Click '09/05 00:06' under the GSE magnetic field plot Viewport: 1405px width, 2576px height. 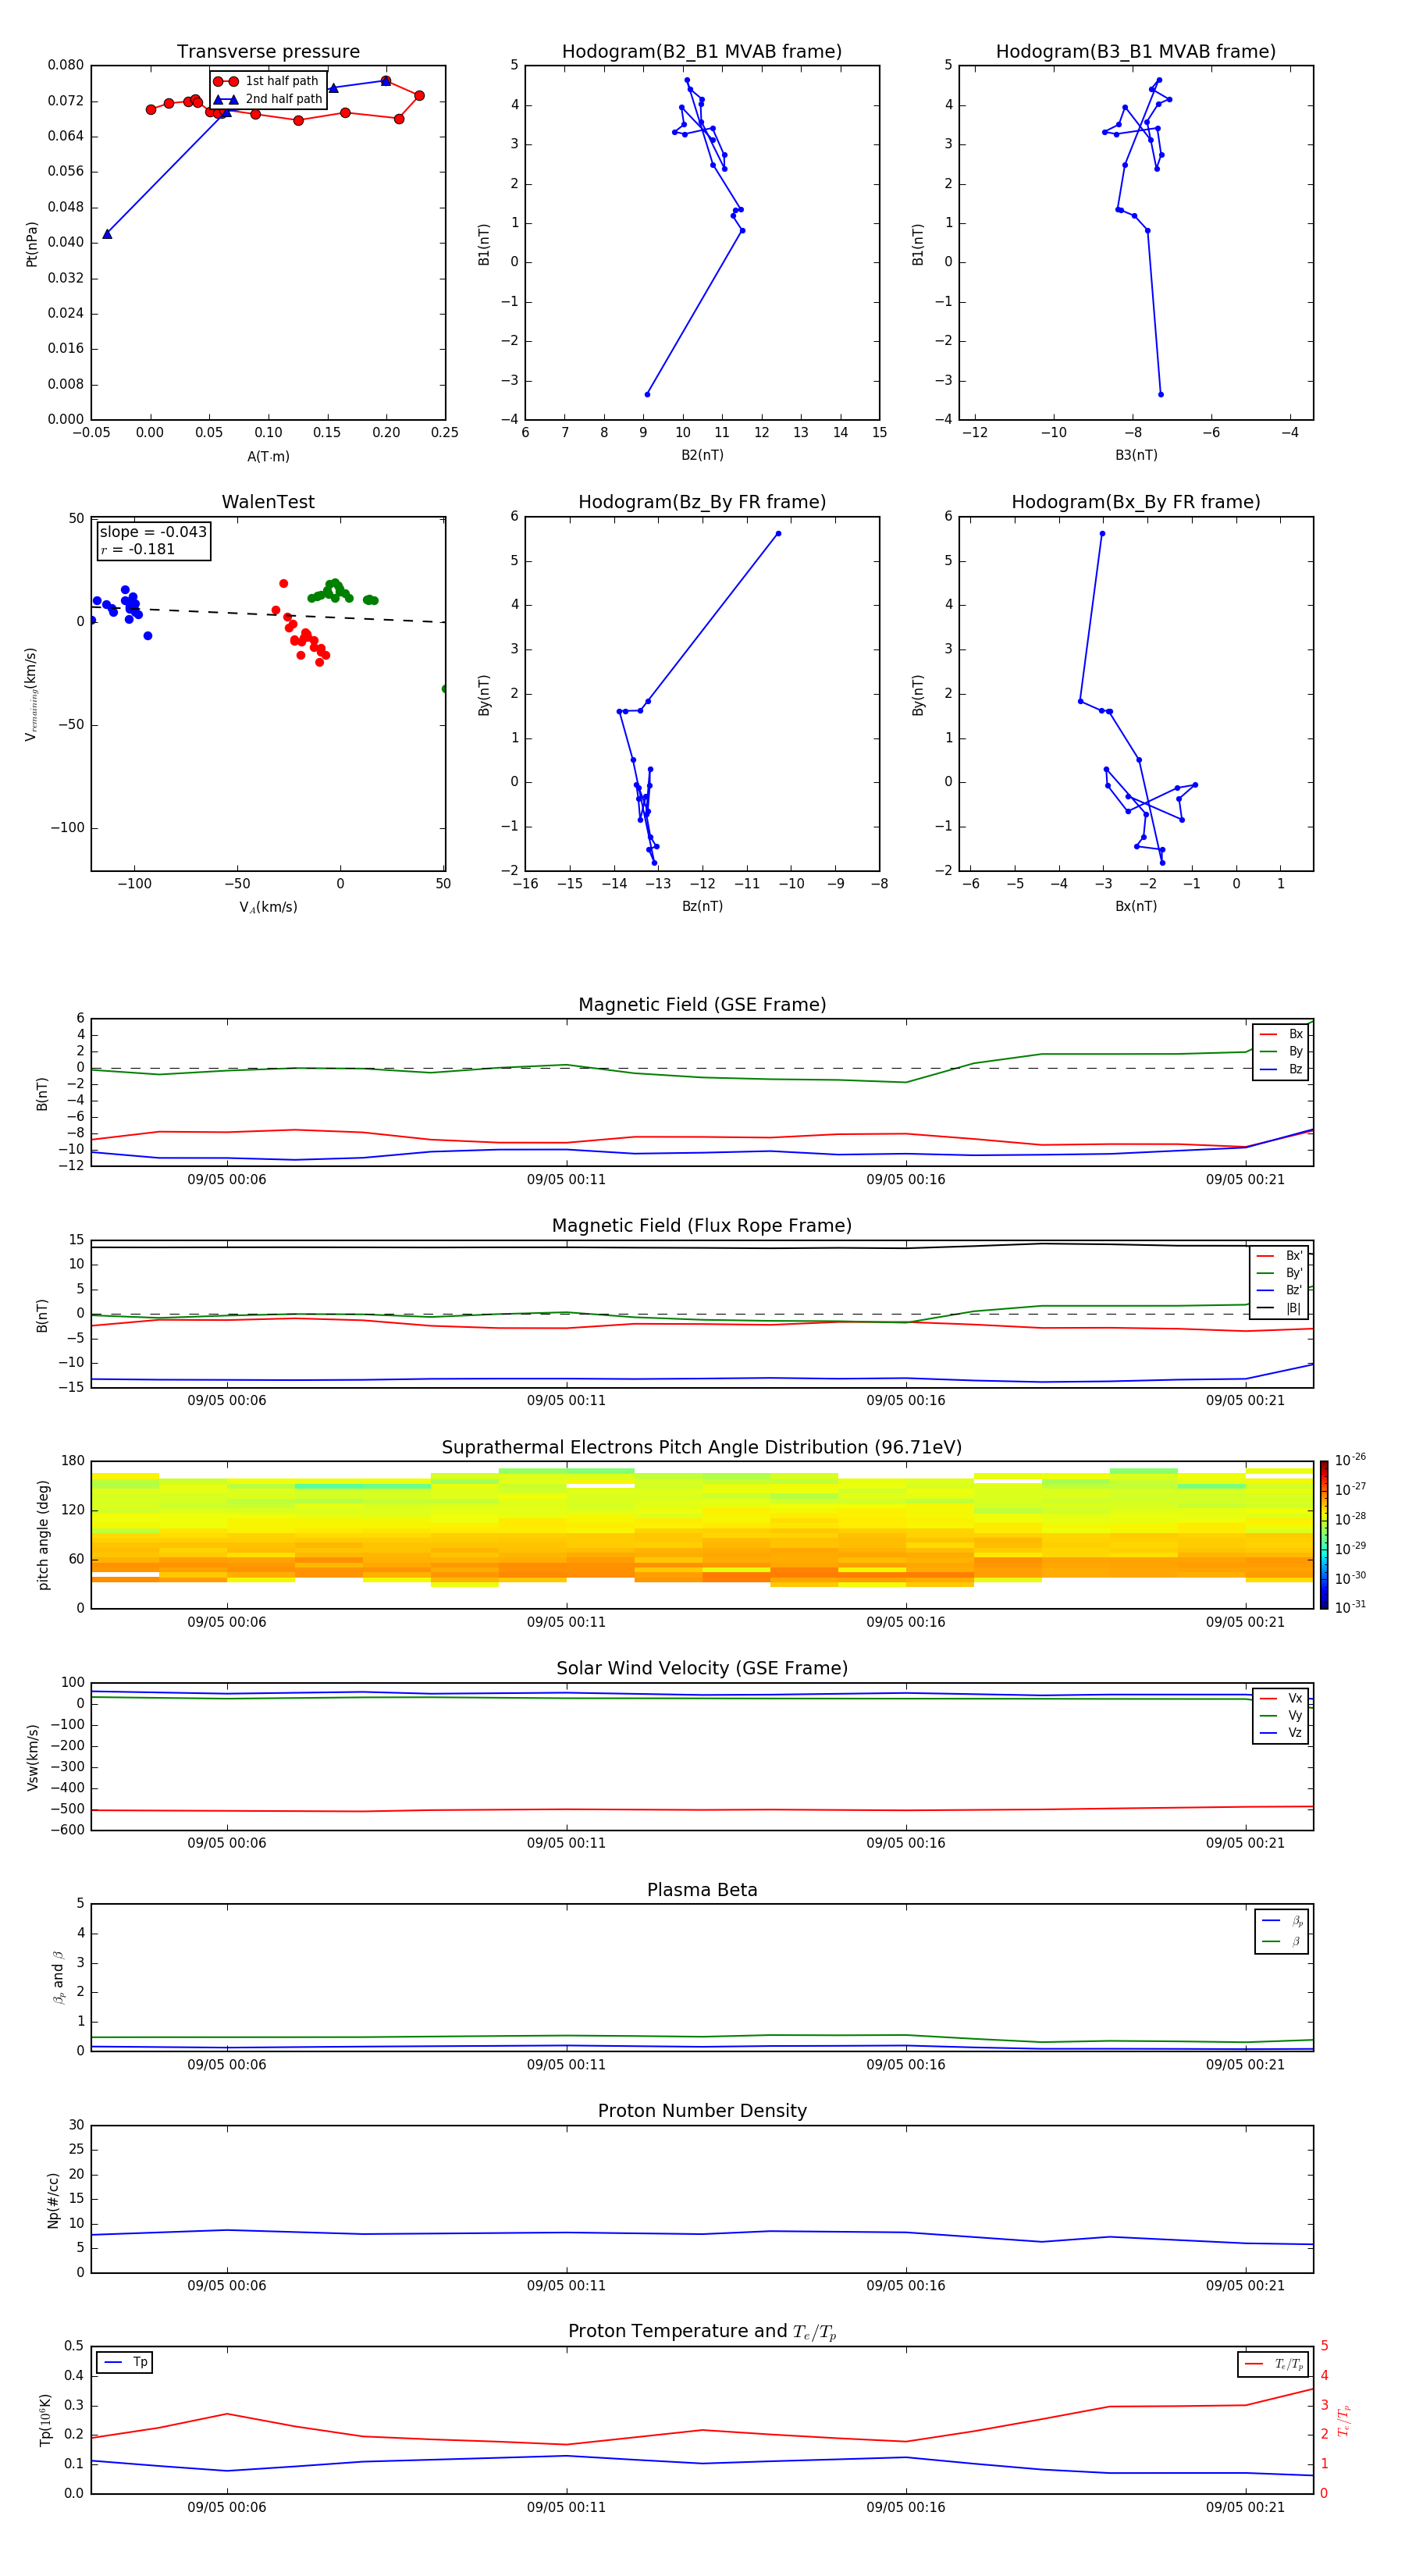pyautogui.click(x=227, y=1180)
